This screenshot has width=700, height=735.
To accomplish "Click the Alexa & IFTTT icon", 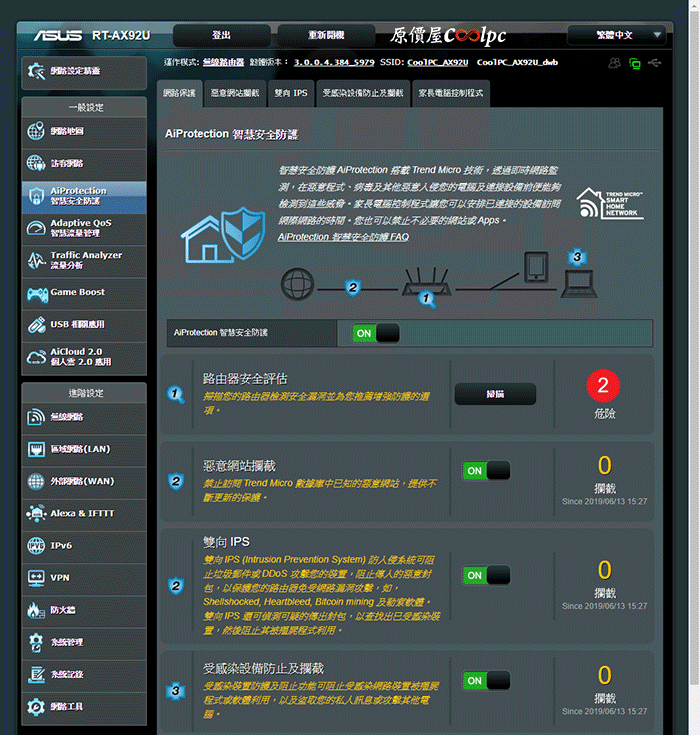I will 36,513.
